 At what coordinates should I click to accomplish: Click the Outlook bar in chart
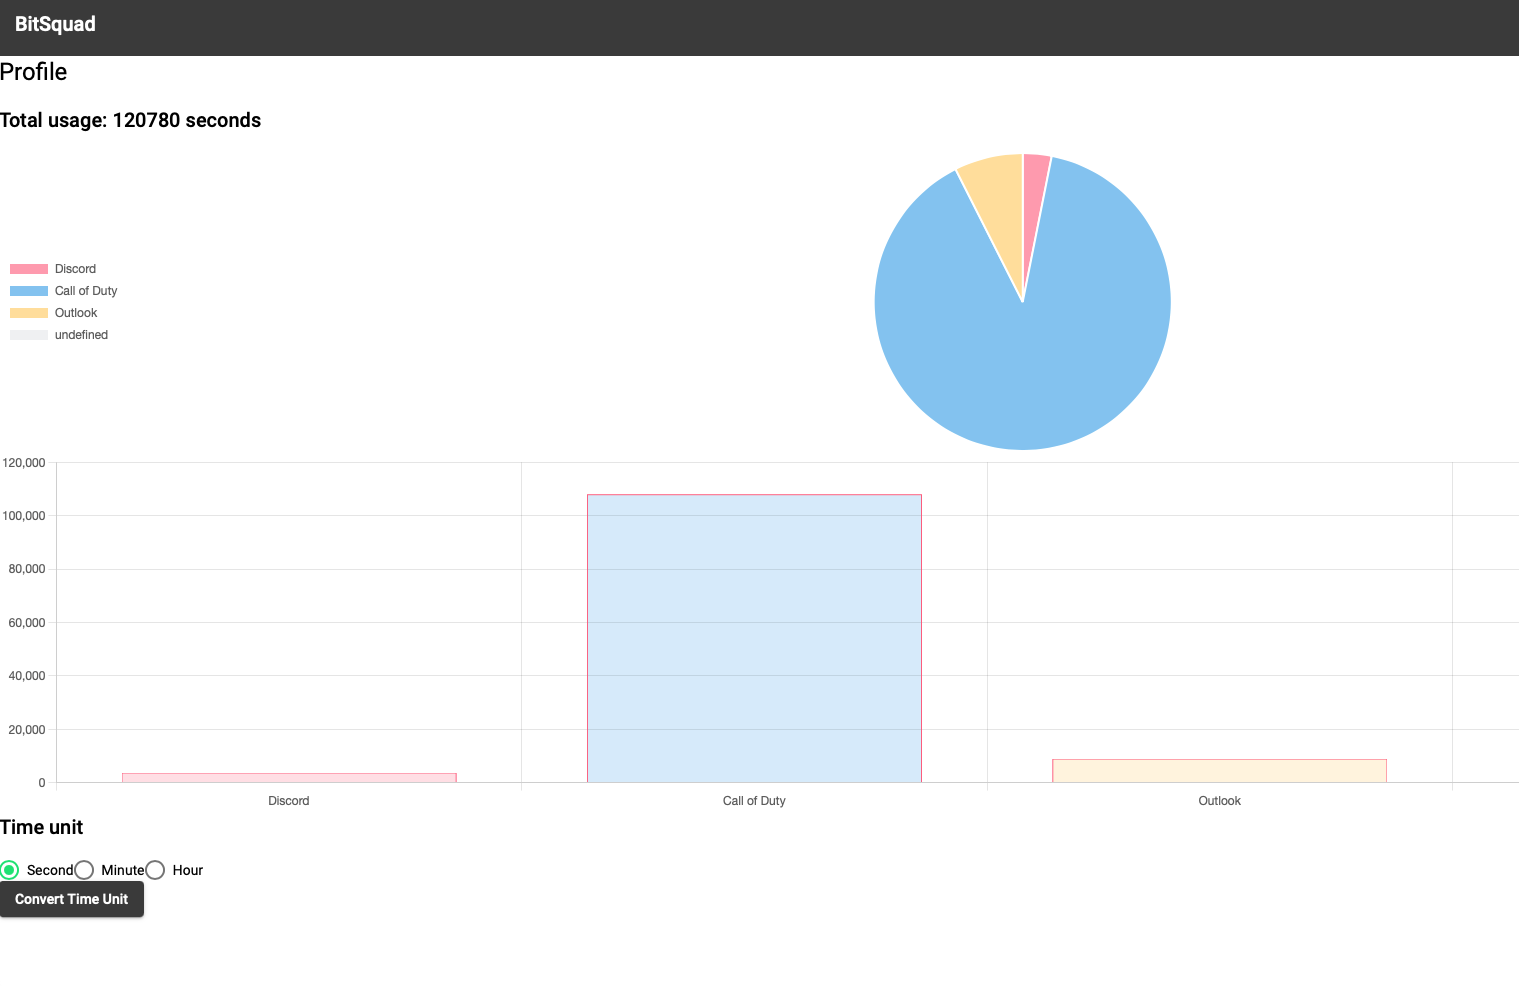click(x=1219, y=771)
